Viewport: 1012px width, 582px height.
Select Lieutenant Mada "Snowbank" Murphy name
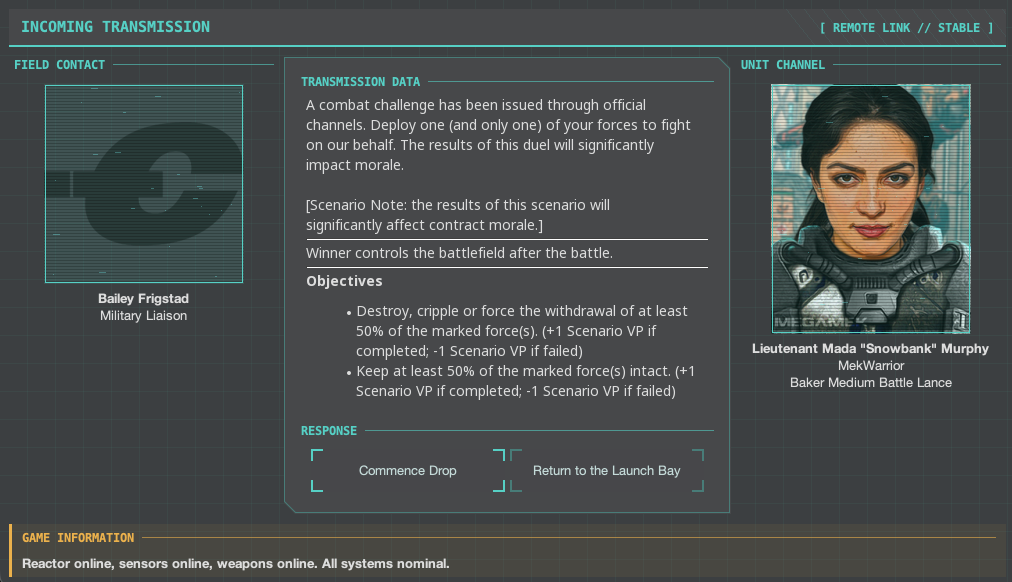pyautogui.click(x=870, y=348)
